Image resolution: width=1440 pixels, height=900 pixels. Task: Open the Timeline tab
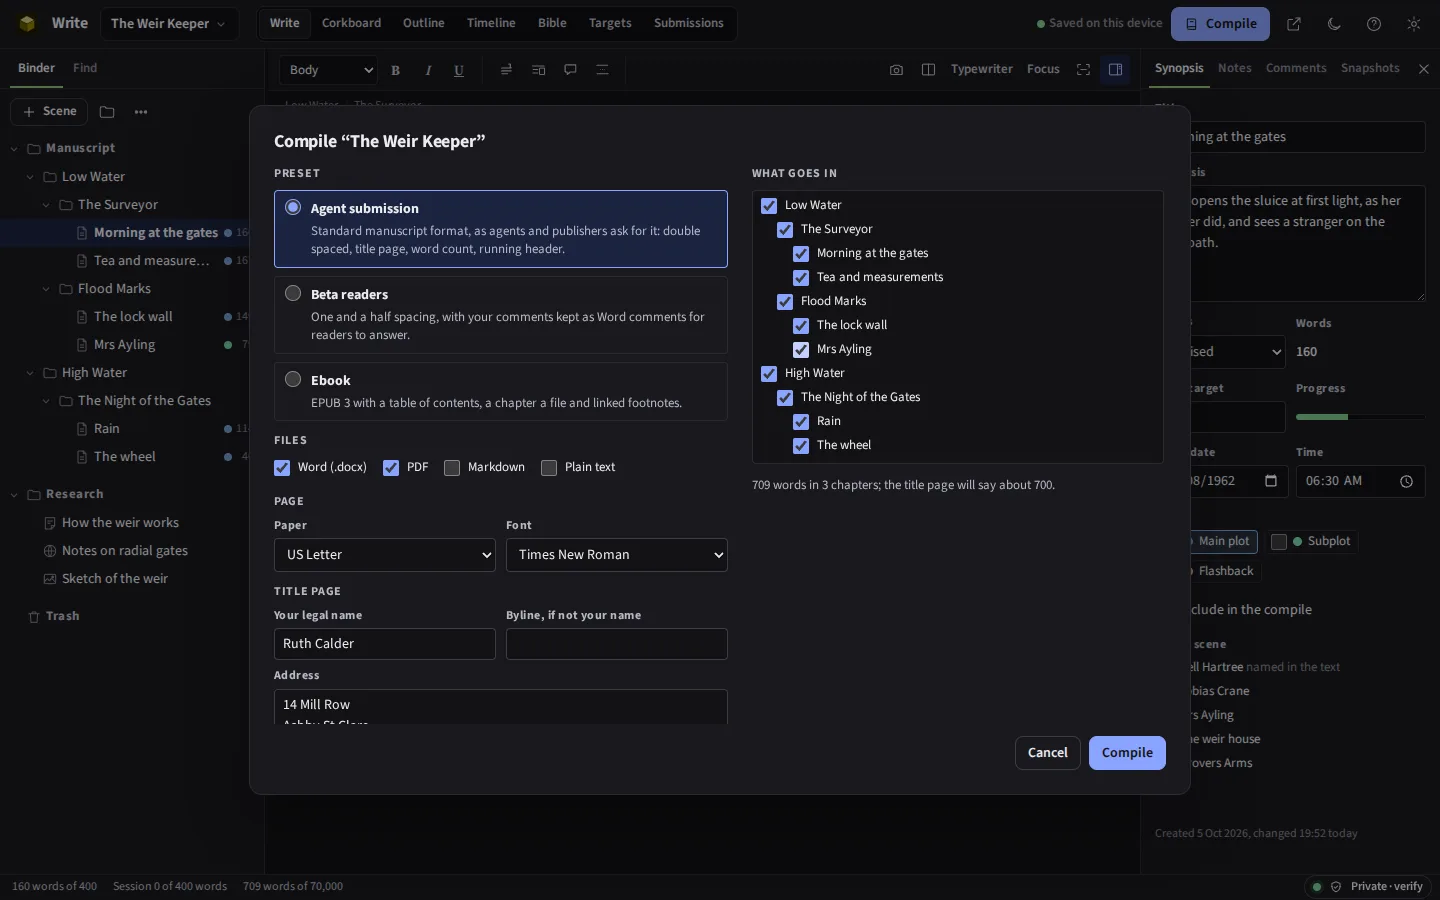491,23
